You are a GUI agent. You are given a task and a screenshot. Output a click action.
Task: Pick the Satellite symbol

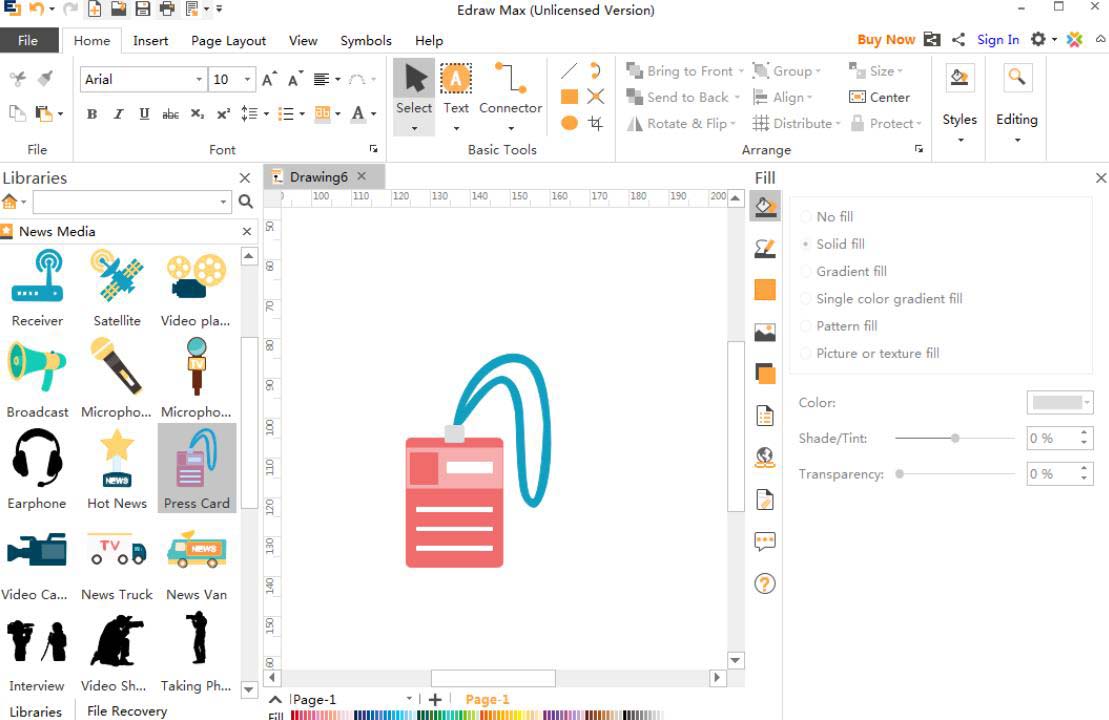[117, 288]
